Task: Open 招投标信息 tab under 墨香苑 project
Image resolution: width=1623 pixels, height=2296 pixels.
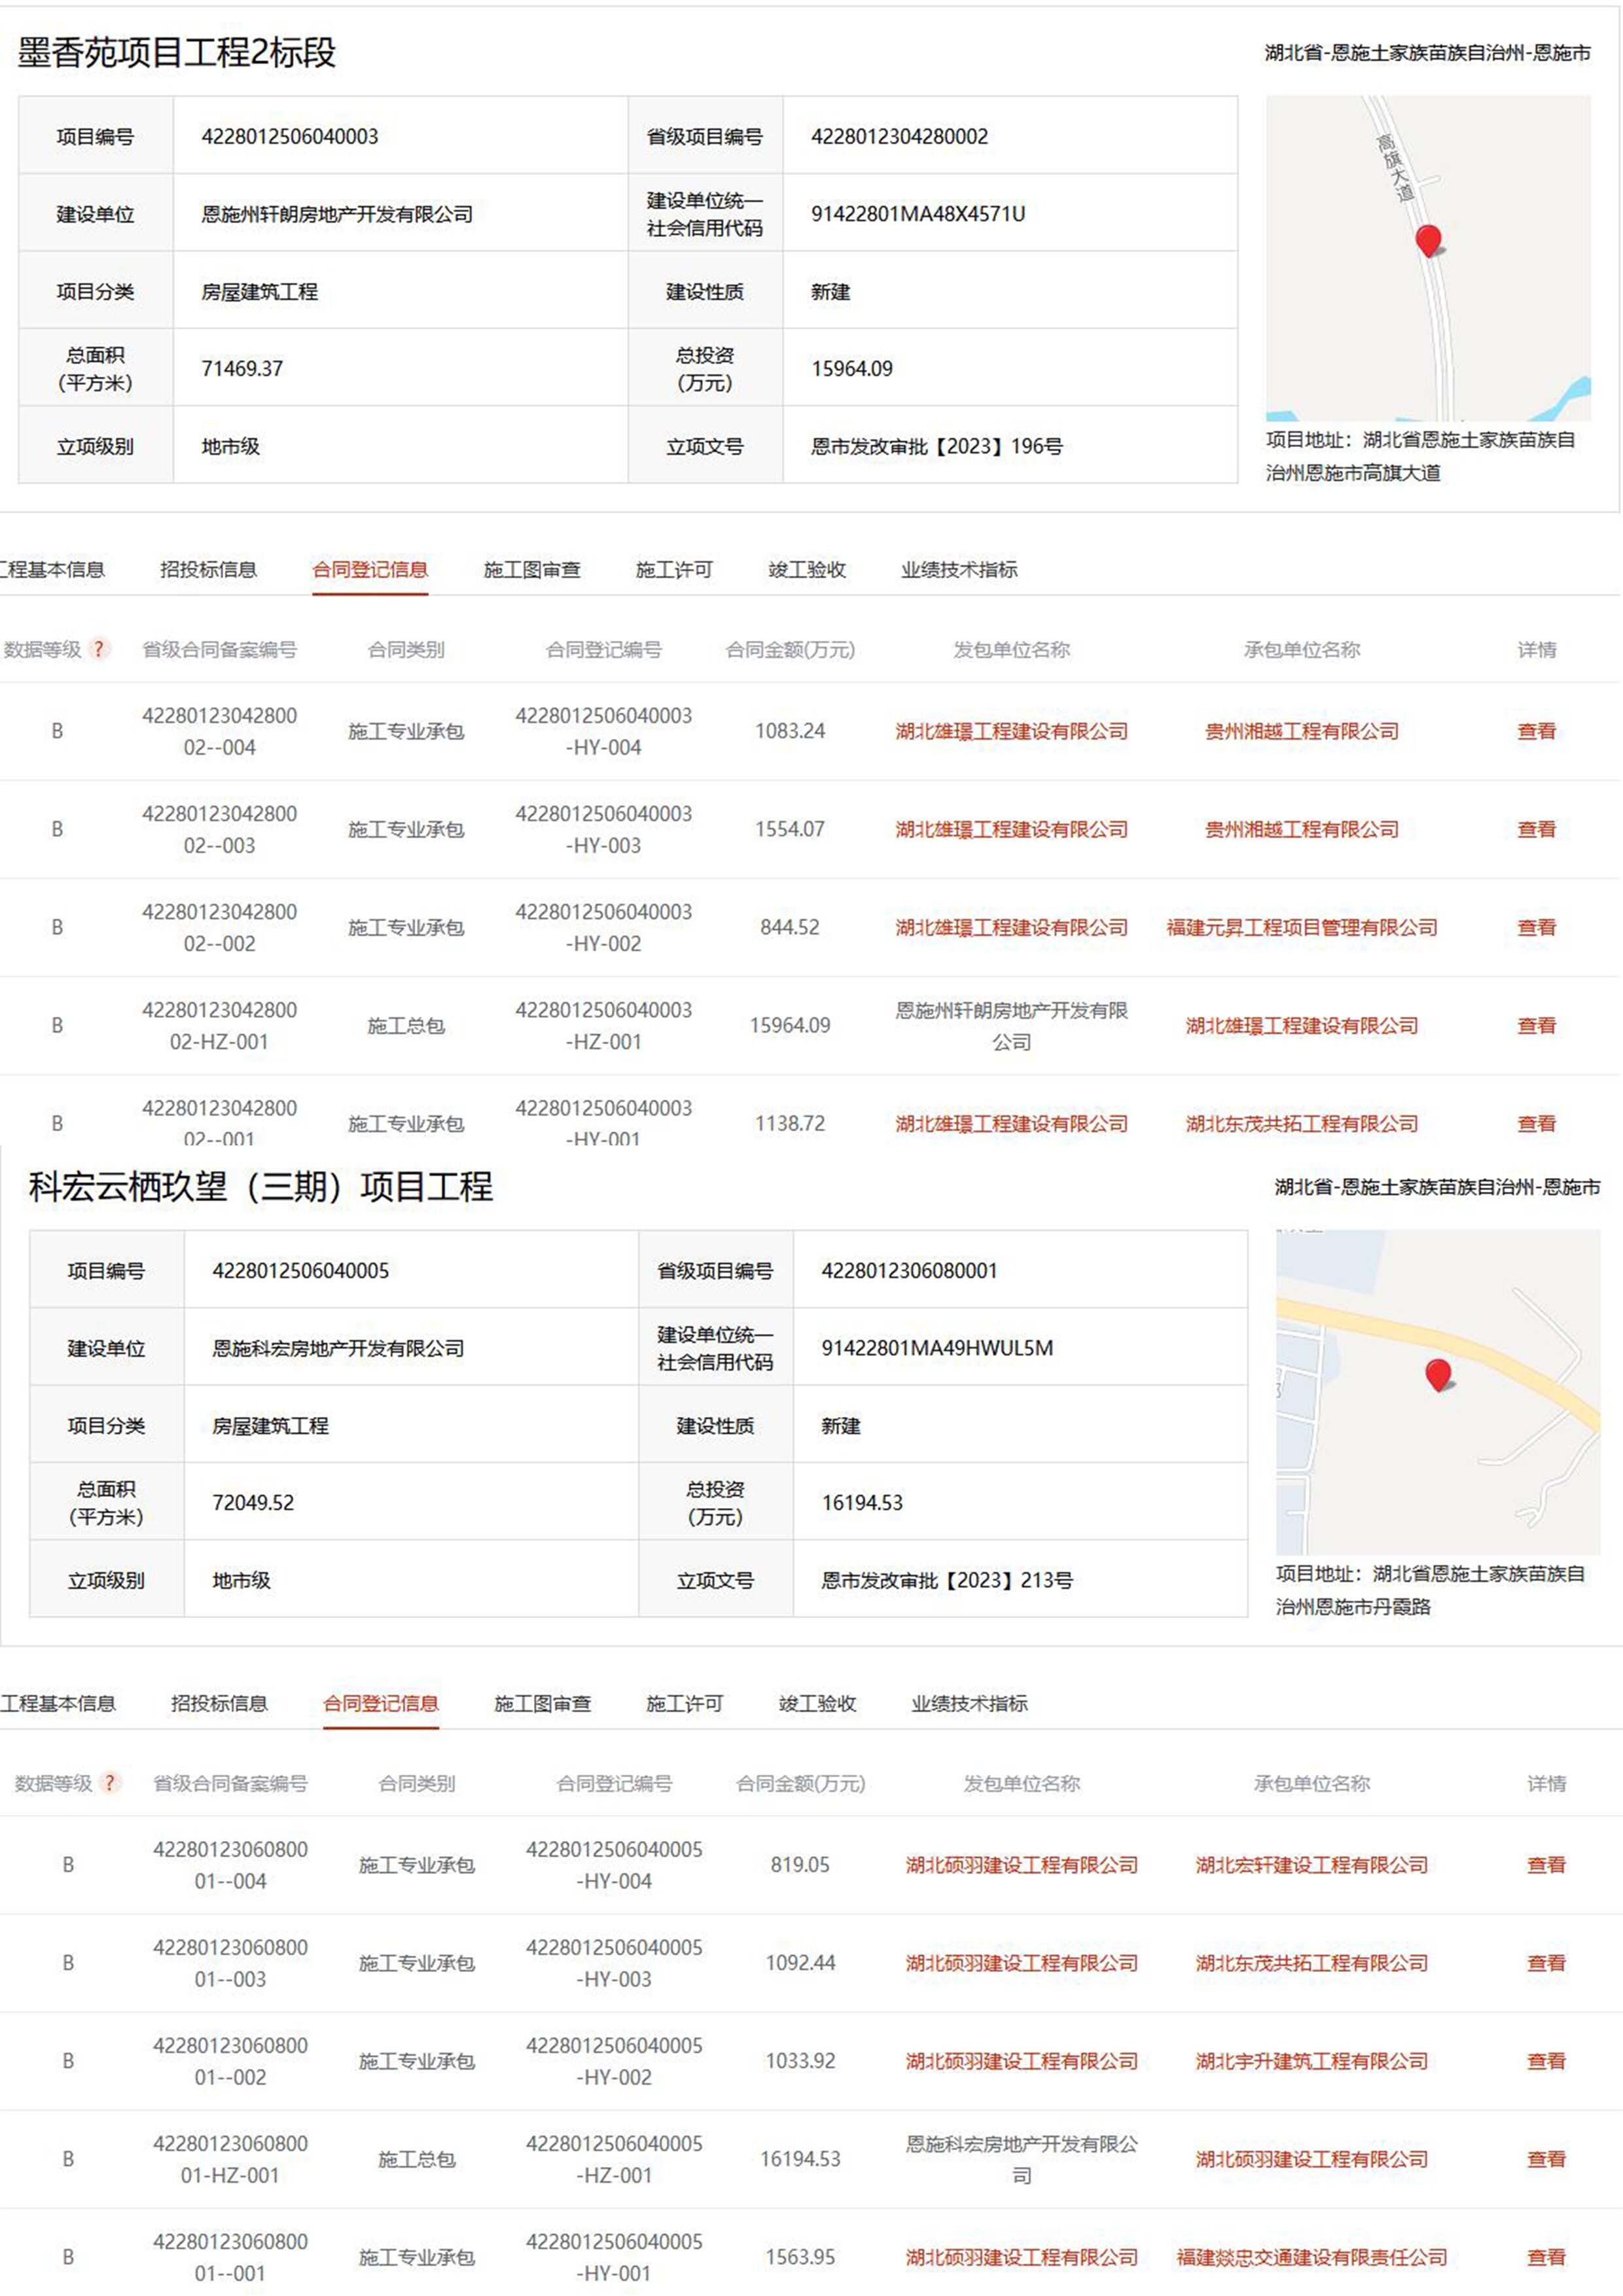Action: tap(208, 570)
